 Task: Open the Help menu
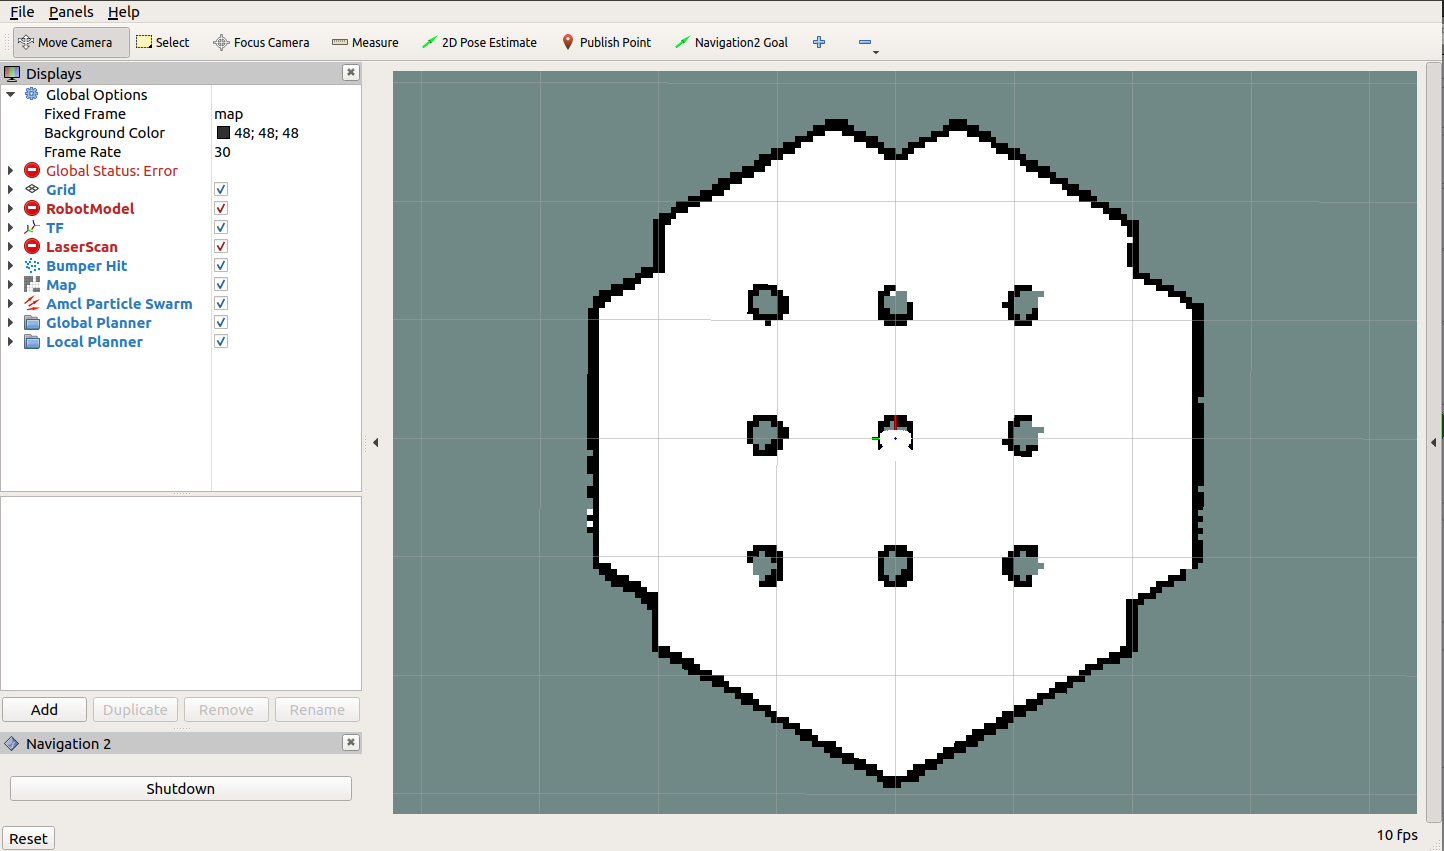[x=124, y=12]
